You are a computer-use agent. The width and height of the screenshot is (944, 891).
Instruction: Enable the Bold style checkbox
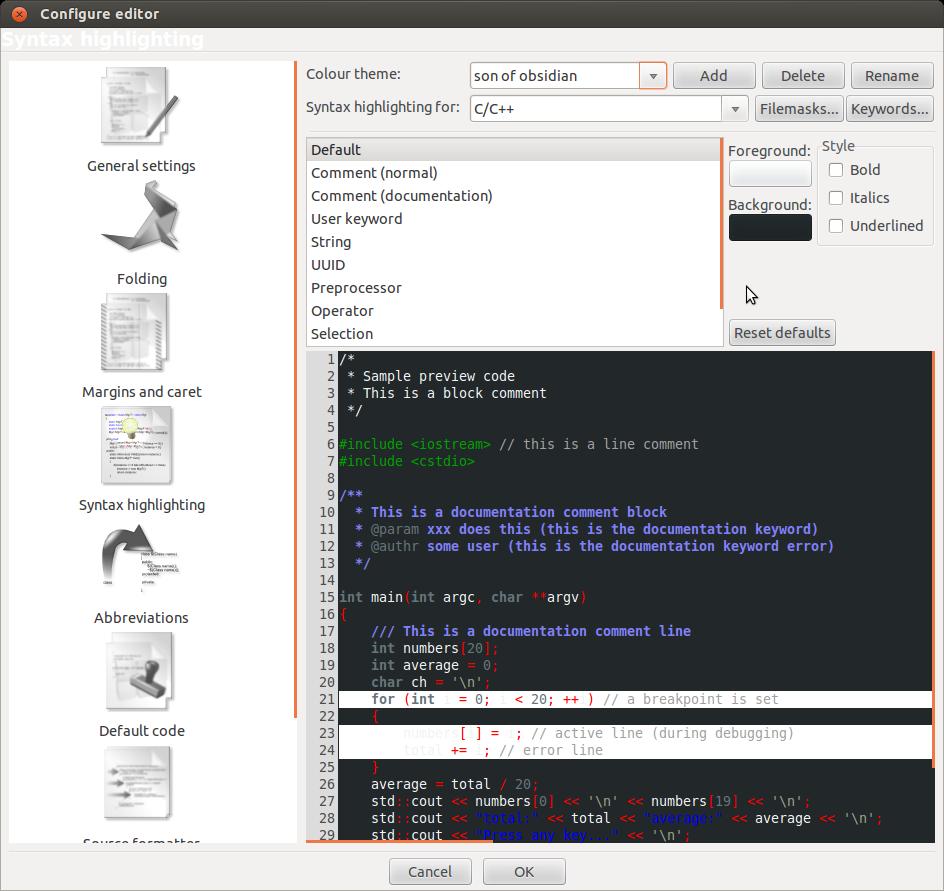tap(836, 170)
